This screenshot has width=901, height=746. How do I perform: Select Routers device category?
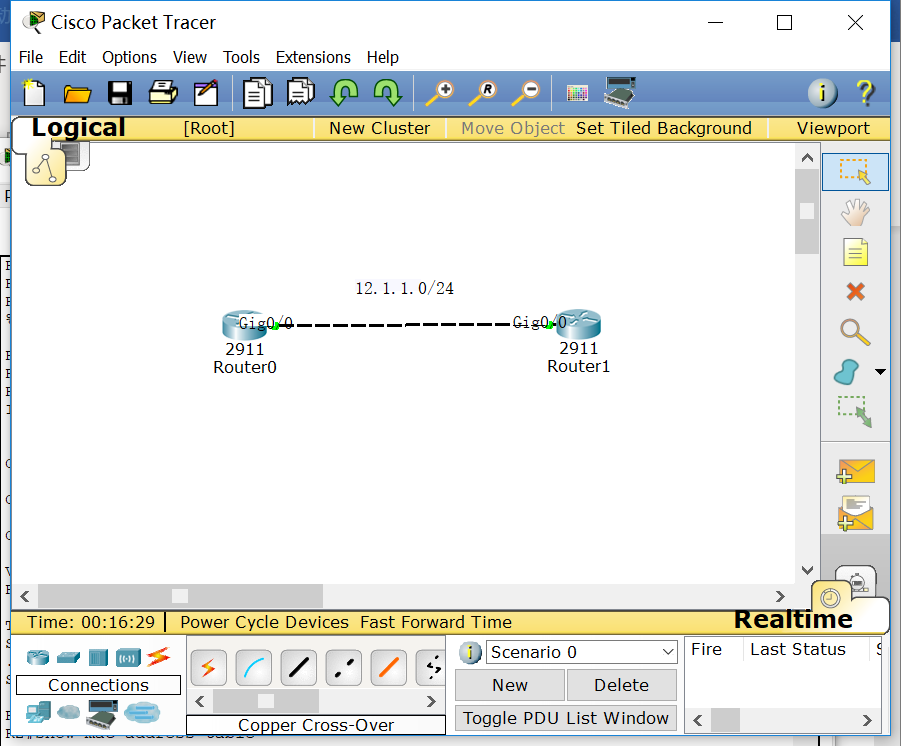[x=38, y=656]
